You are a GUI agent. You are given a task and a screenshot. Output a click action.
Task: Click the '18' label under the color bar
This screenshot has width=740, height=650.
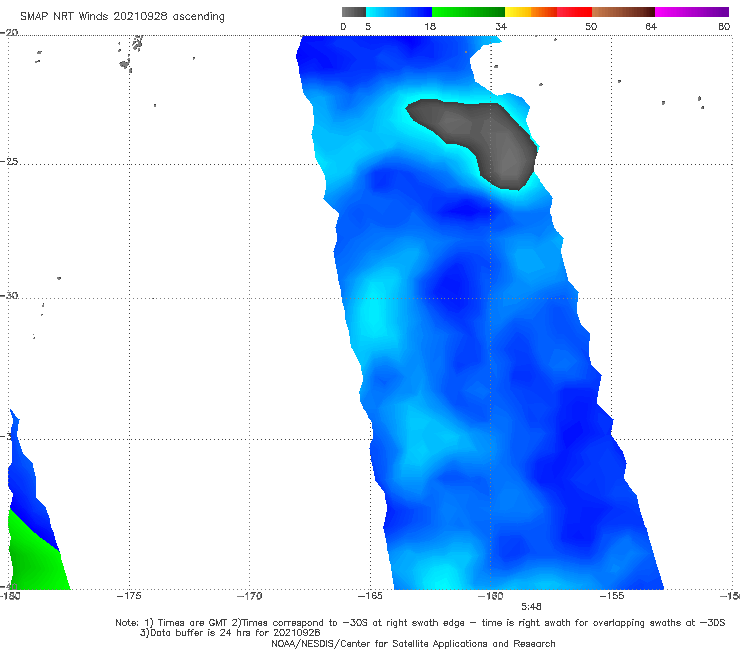click(430, 26)
